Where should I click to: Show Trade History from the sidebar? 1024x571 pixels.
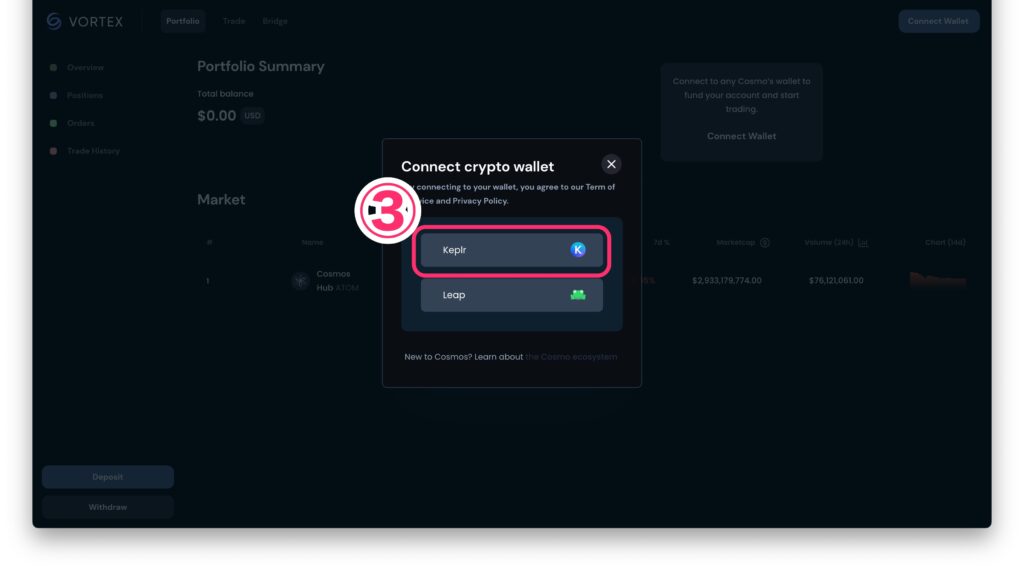(x=93, y=151)
